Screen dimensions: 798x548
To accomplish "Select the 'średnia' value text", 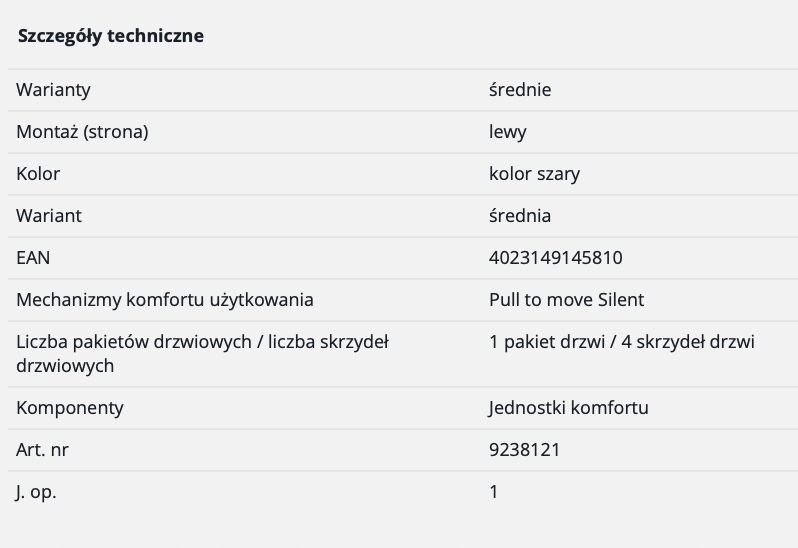I will [x=520, y=216].
